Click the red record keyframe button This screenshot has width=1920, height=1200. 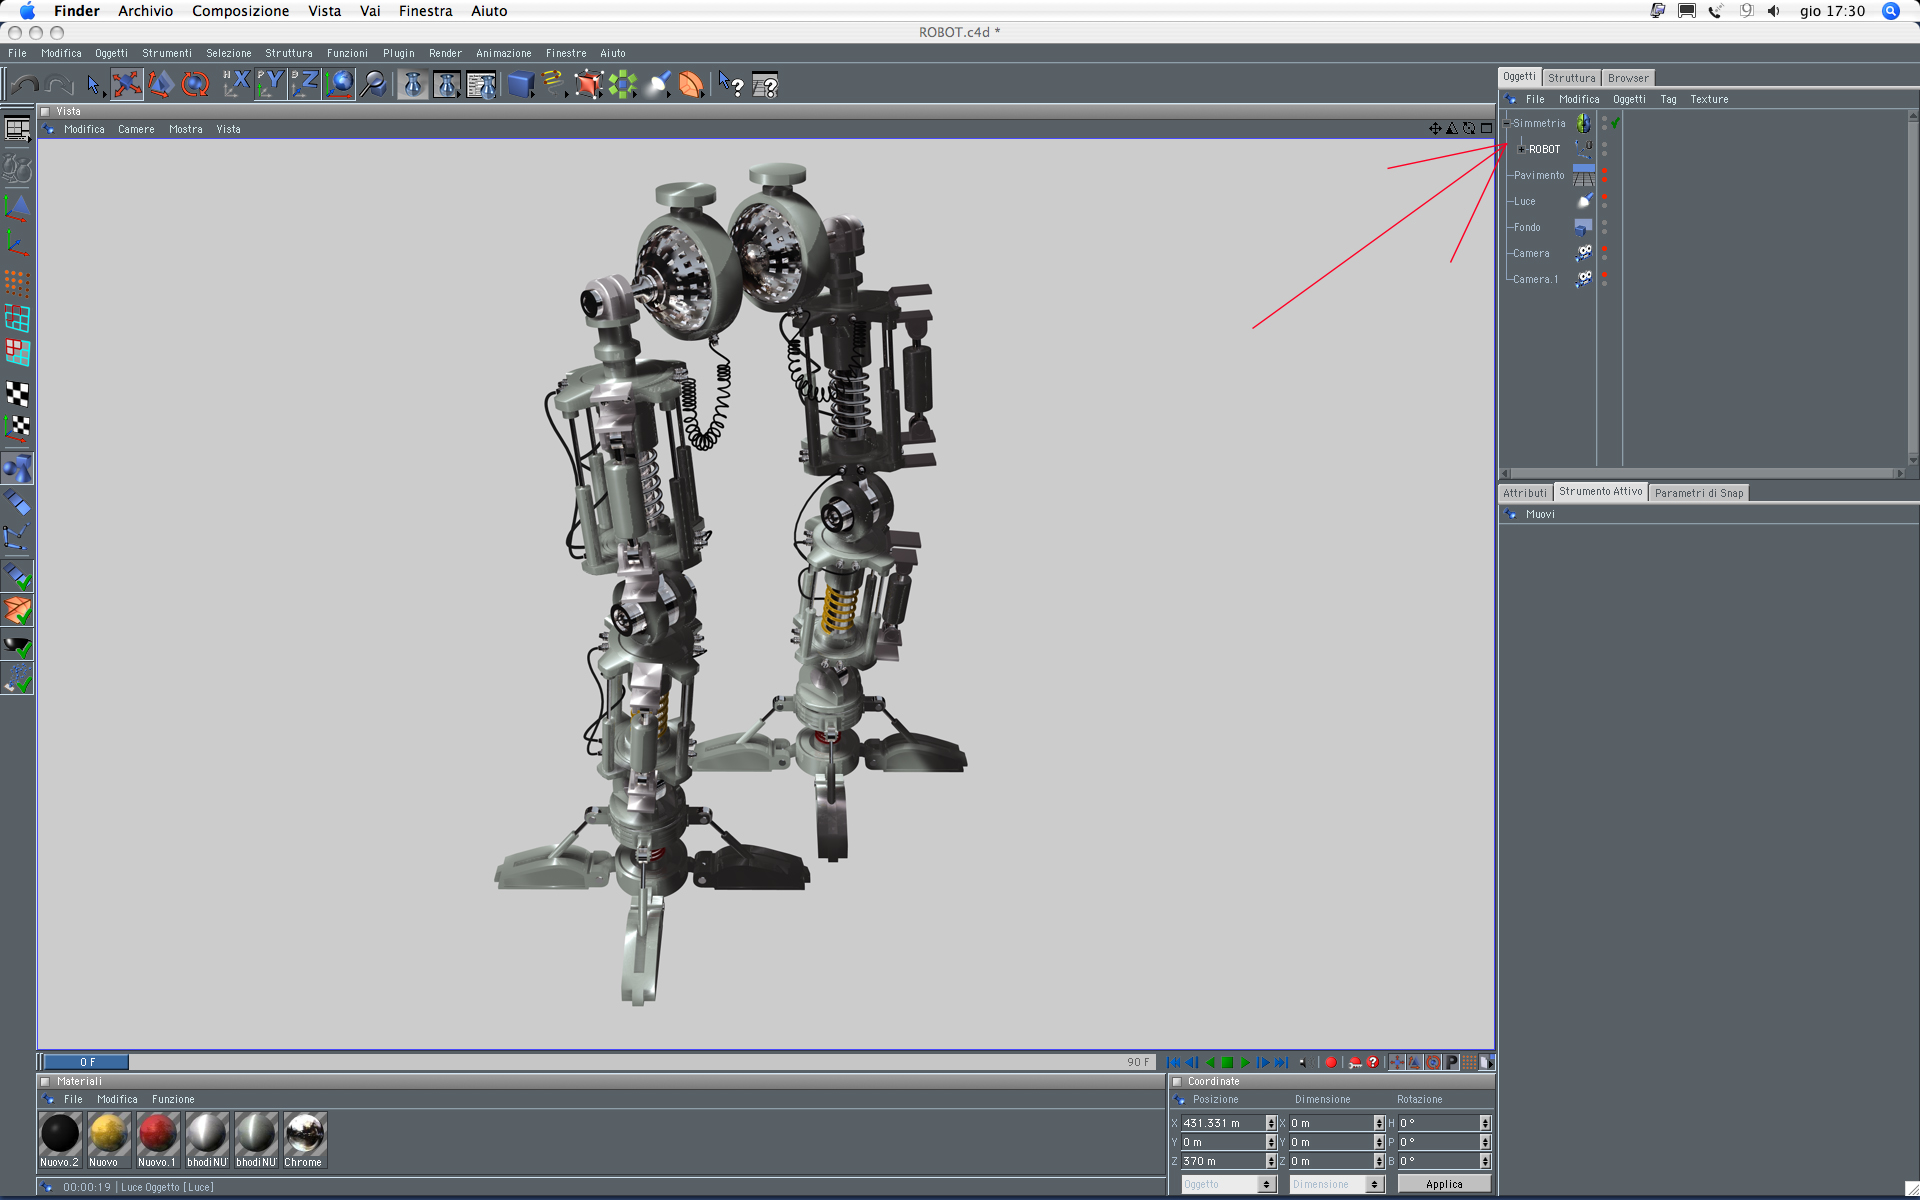pyautogui.click(x=1330, y=1062)
